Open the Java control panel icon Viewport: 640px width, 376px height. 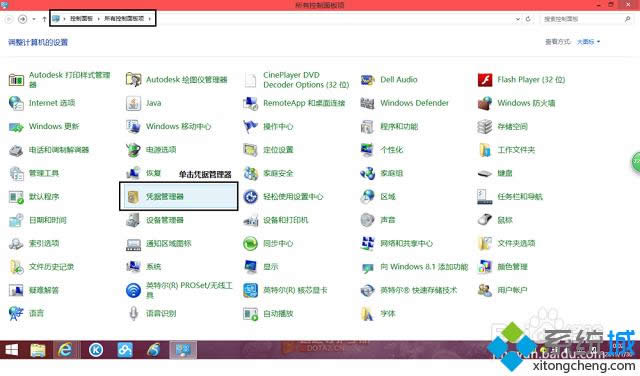click(133, 103)
